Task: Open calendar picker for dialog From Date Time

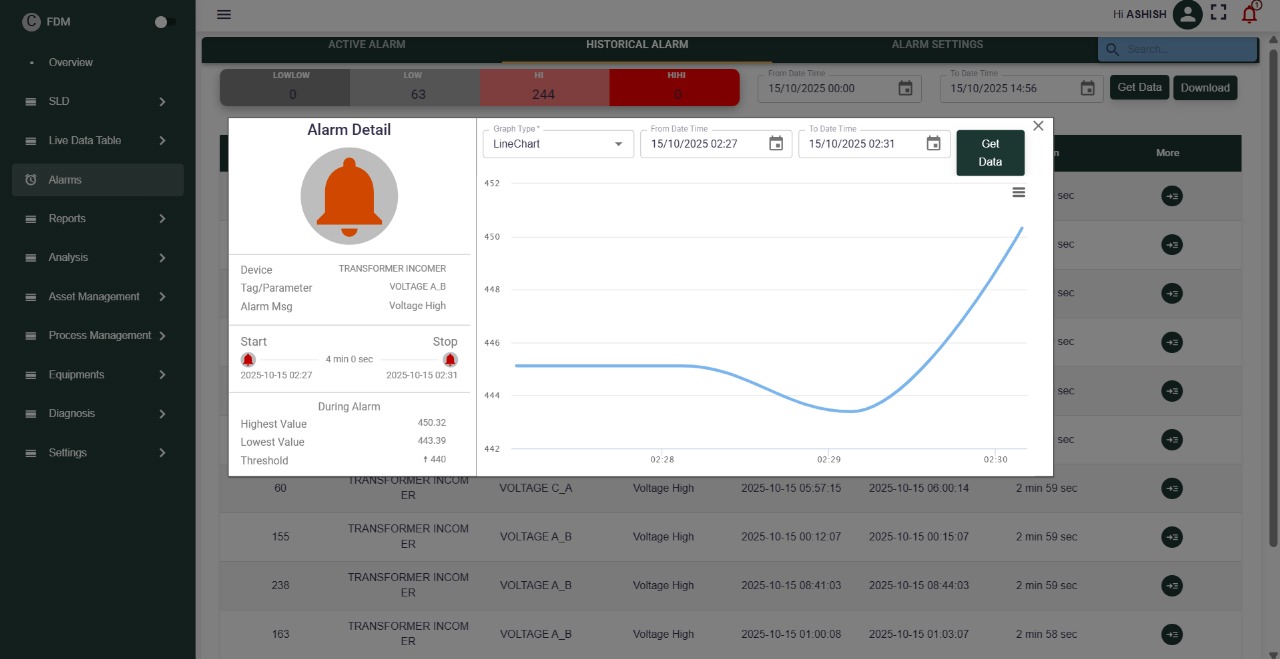Action: coord(775,143)
